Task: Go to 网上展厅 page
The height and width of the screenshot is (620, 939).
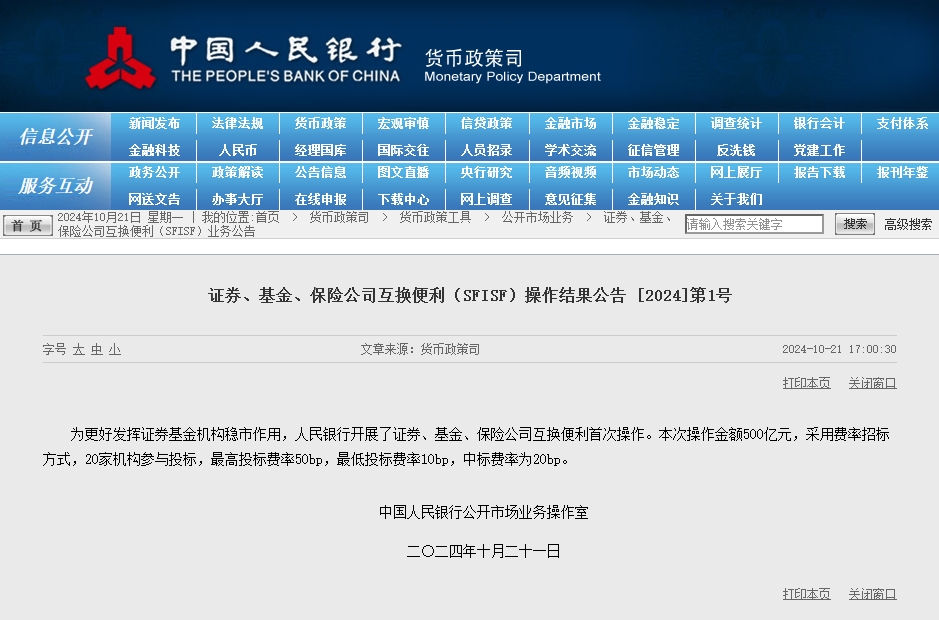Action: (x=736, y=173)
